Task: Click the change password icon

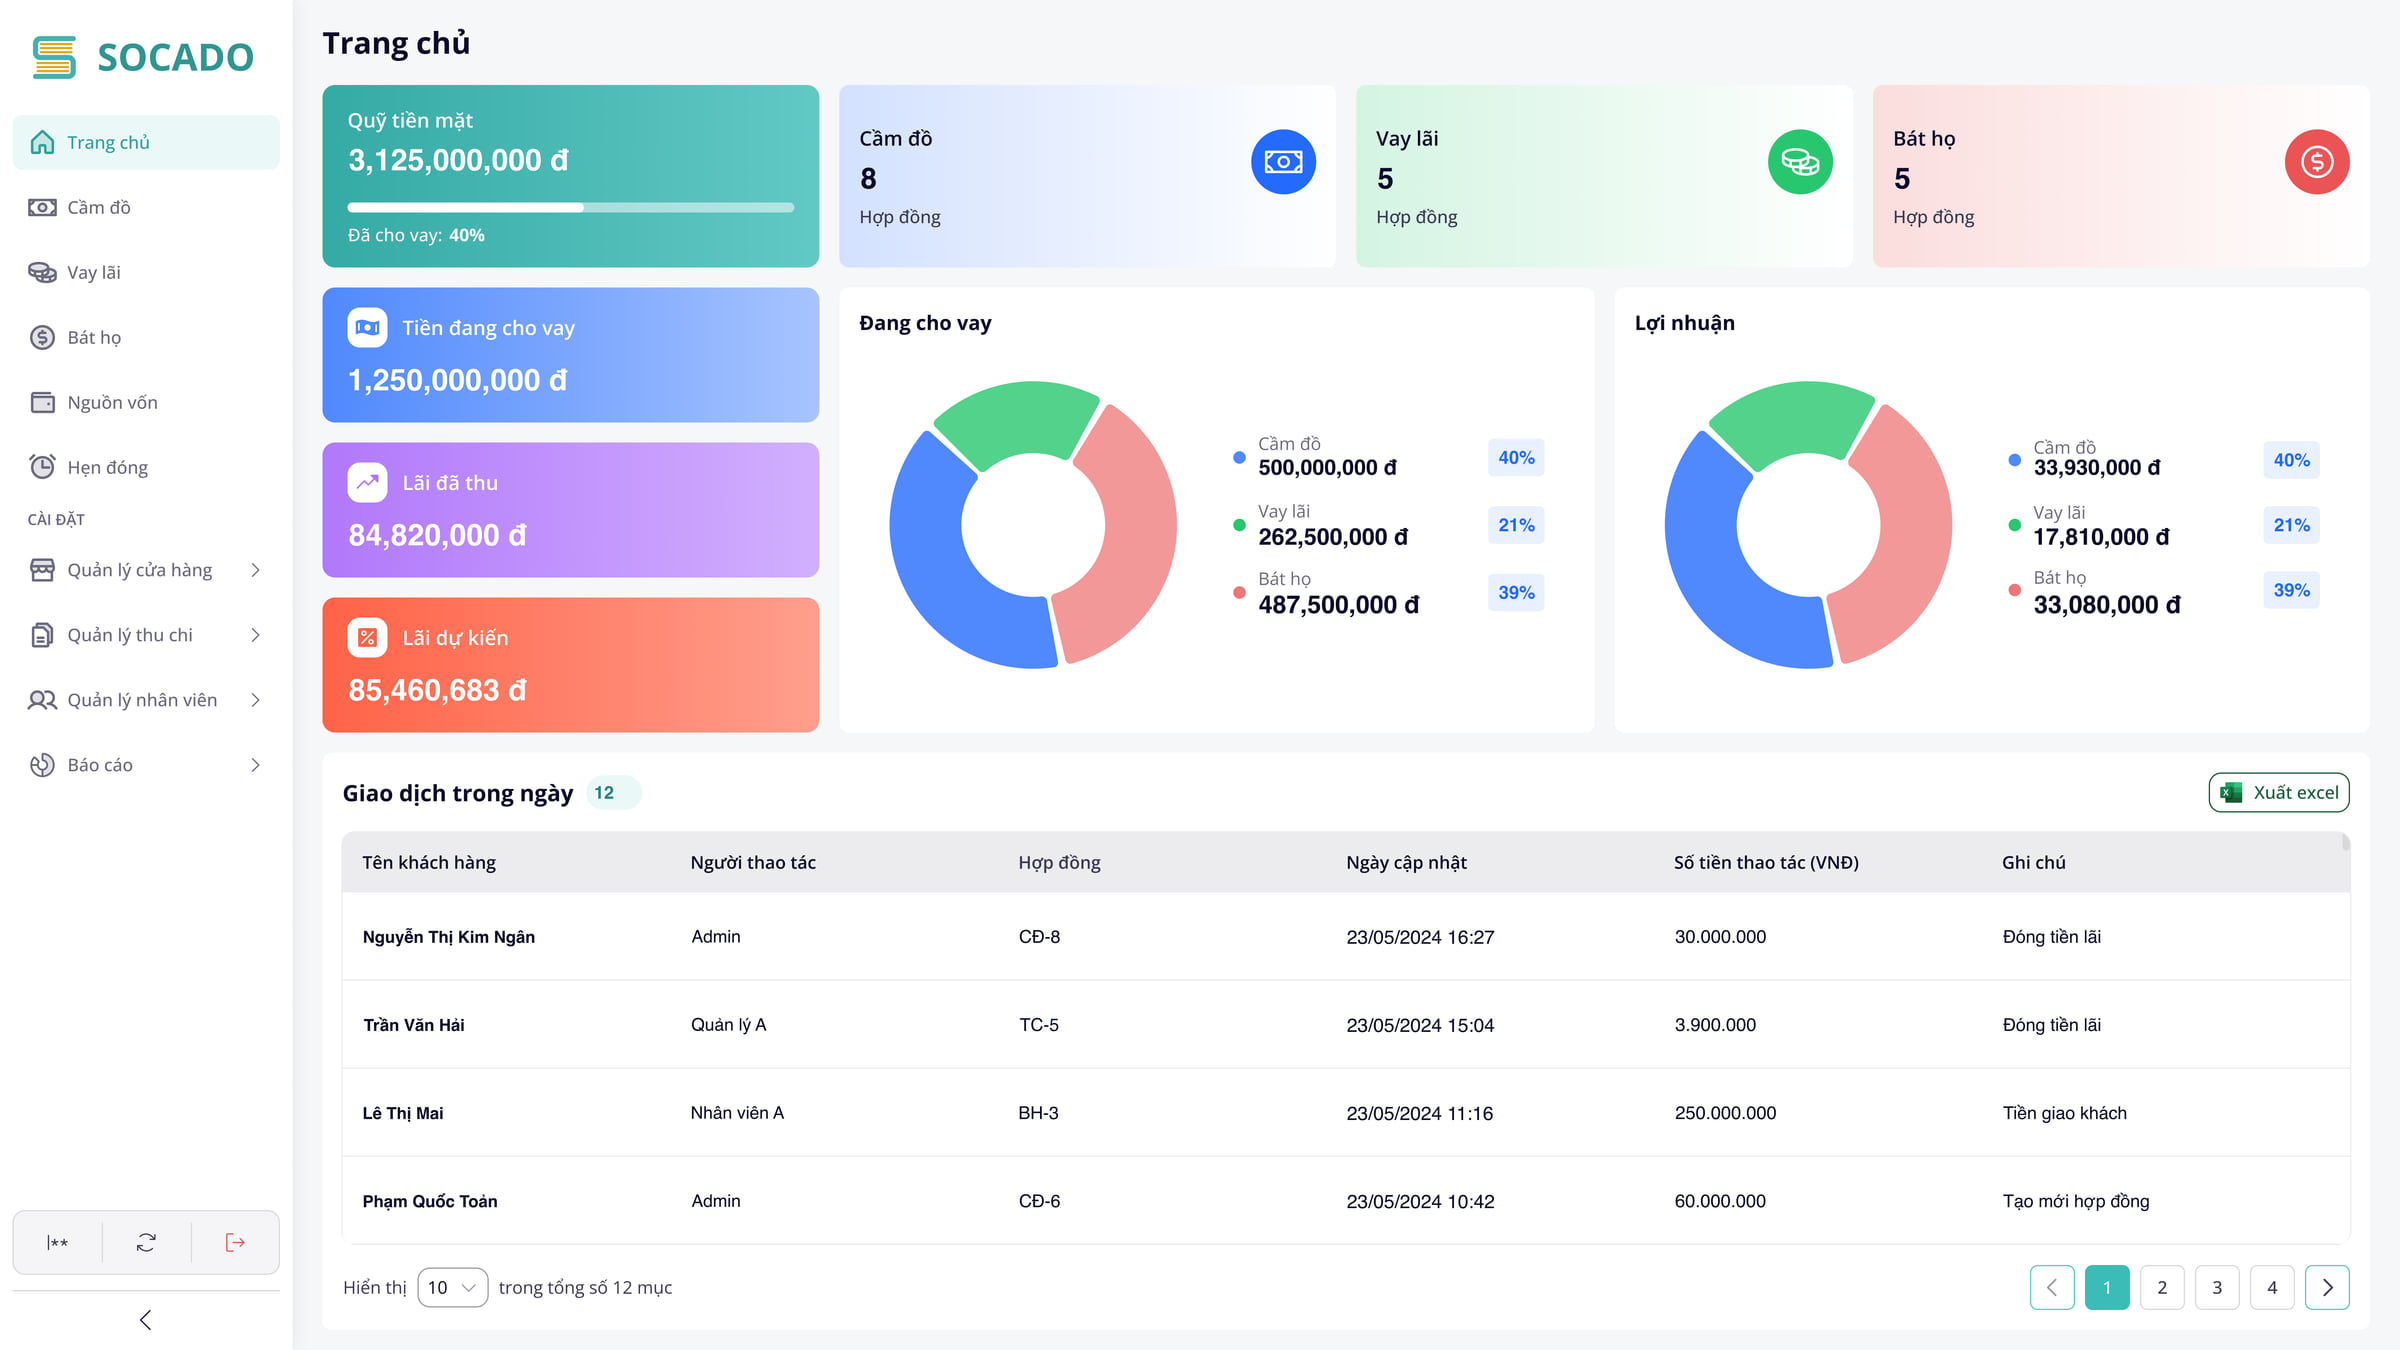Action: pyautogui.click(x=58, y=1242)
